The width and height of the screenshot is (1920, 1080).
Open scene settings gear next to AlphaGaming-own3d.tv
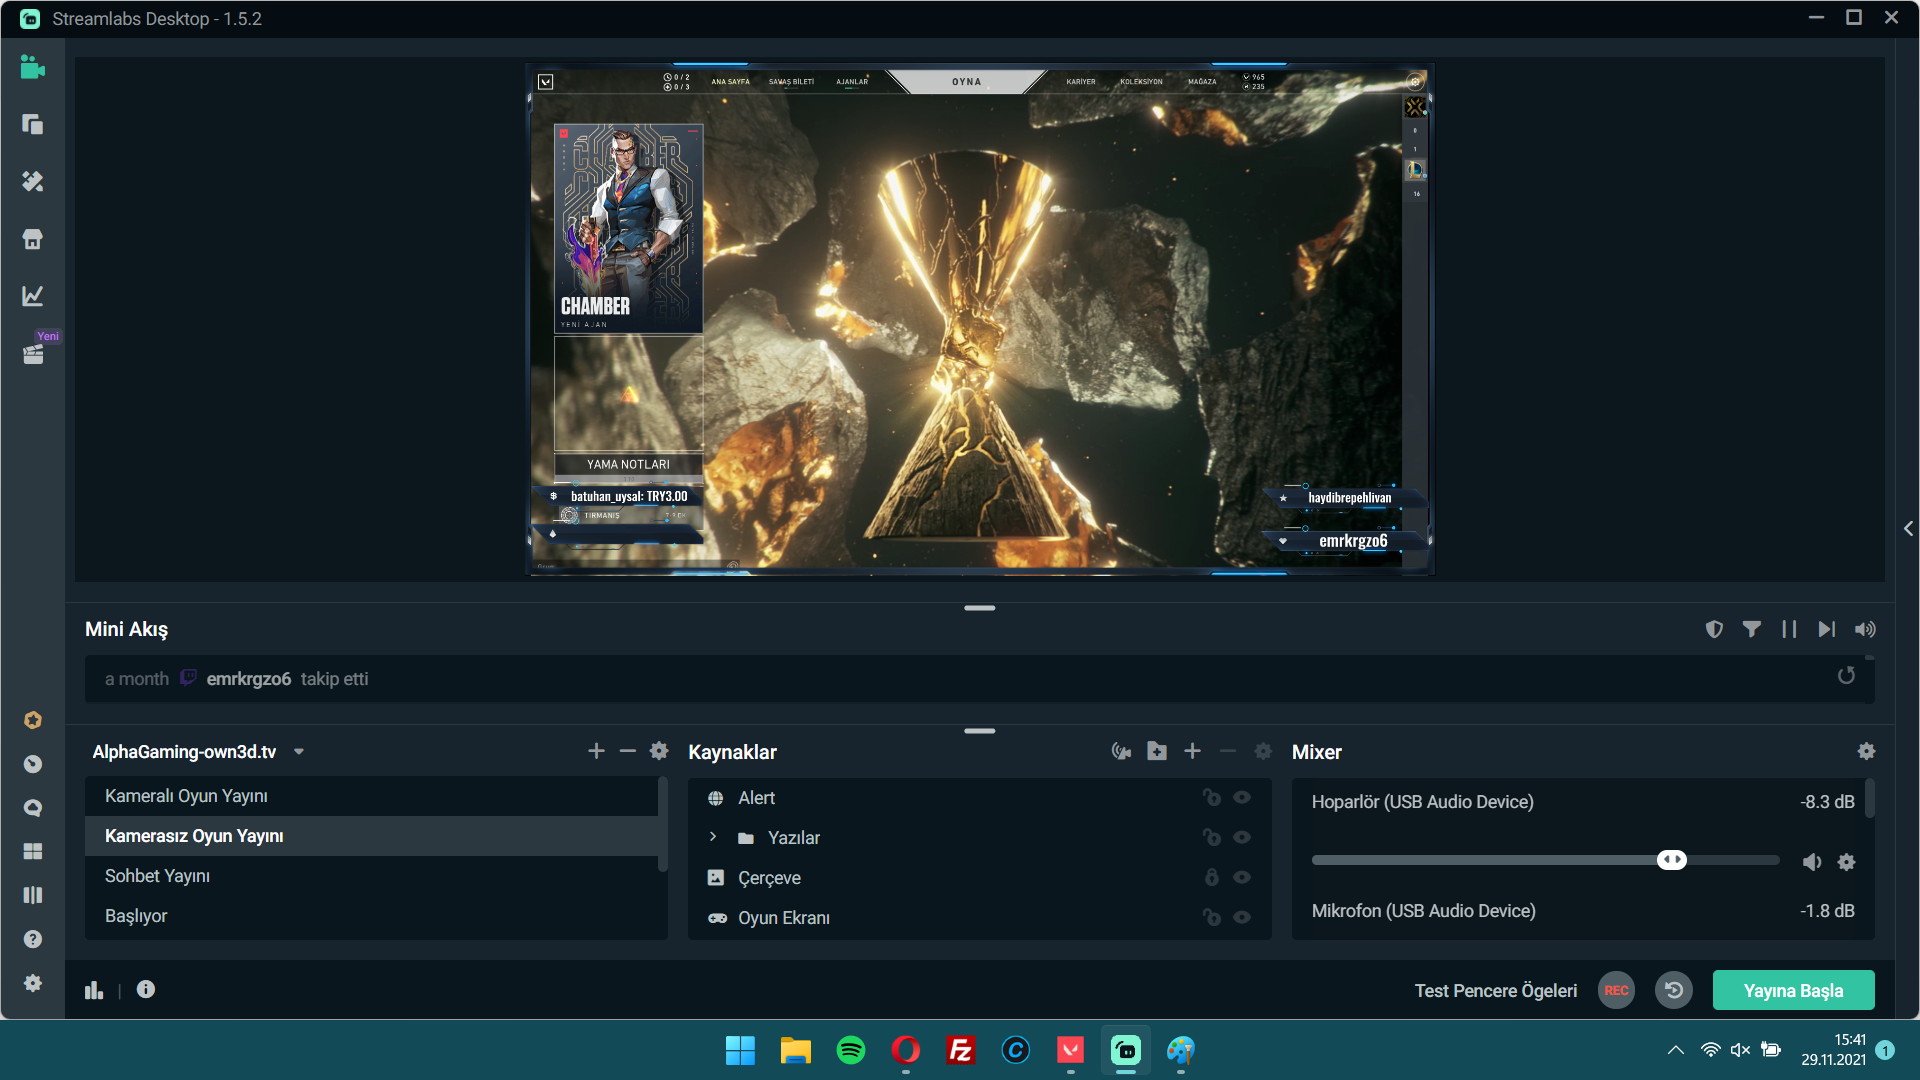(x=659, y=751)
